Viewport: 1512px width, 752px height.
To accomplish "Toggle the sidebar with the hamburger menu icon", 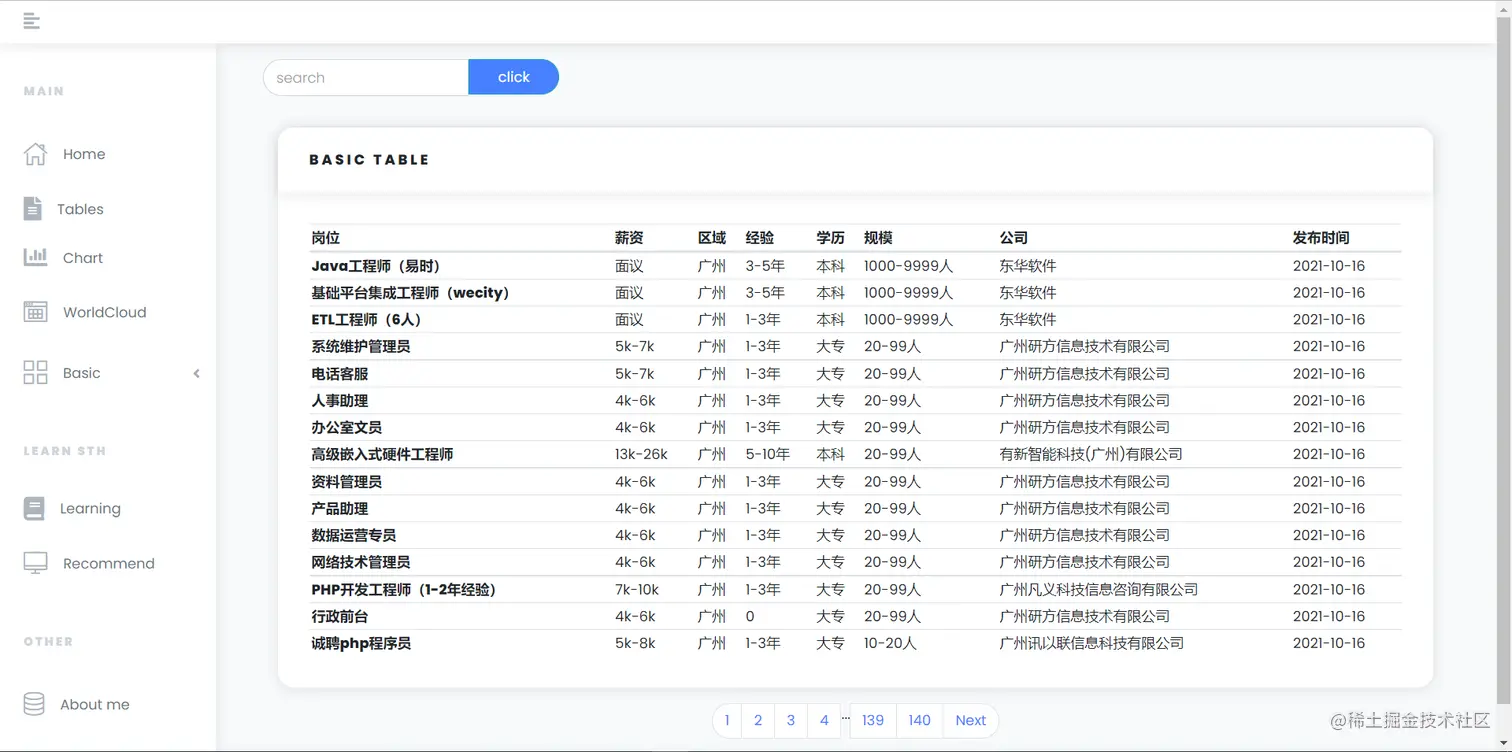I will tap(31, 20).
